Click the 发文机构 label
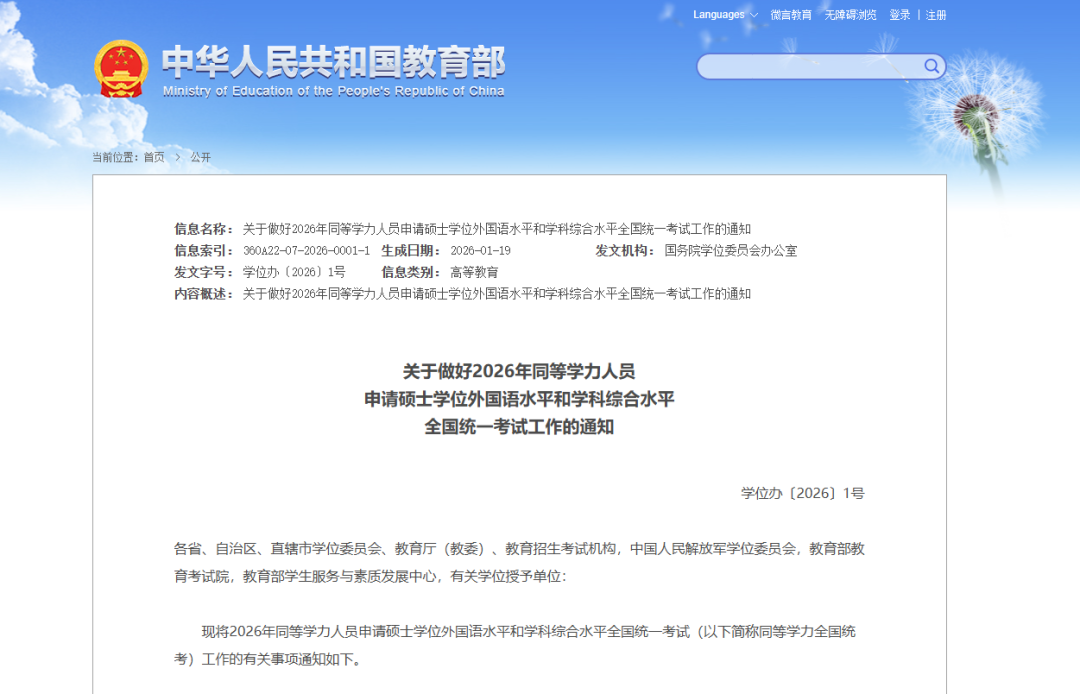Viewport: 1080px width, 694px height. 625,251
